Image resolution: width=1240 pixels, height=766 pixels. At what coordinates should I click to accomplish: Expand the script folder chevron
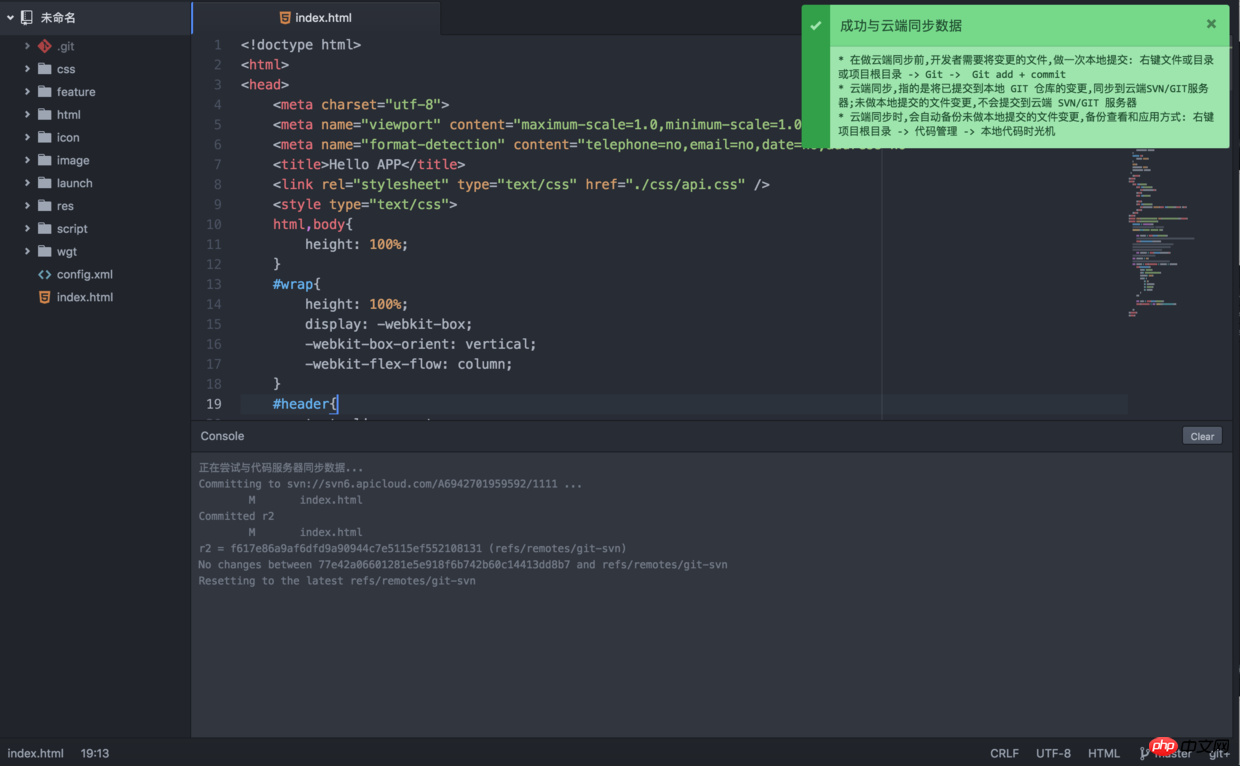coord(27,229)
